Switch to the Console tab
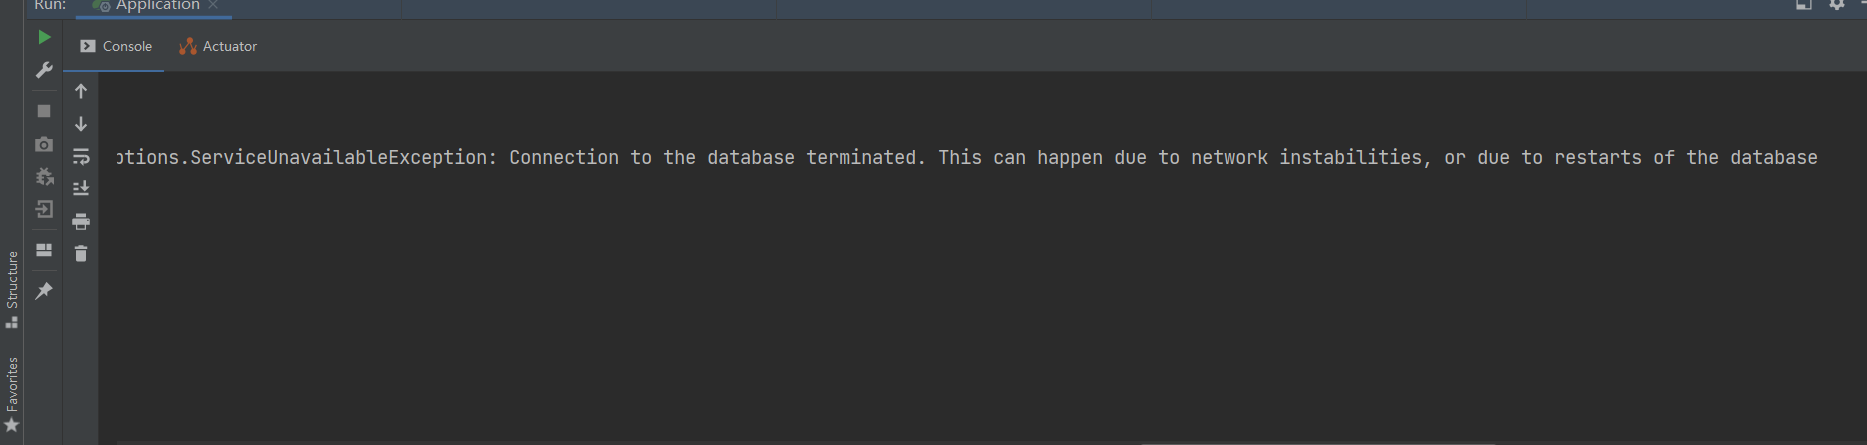Viewport: 1867px width, 445px height. 116,46
